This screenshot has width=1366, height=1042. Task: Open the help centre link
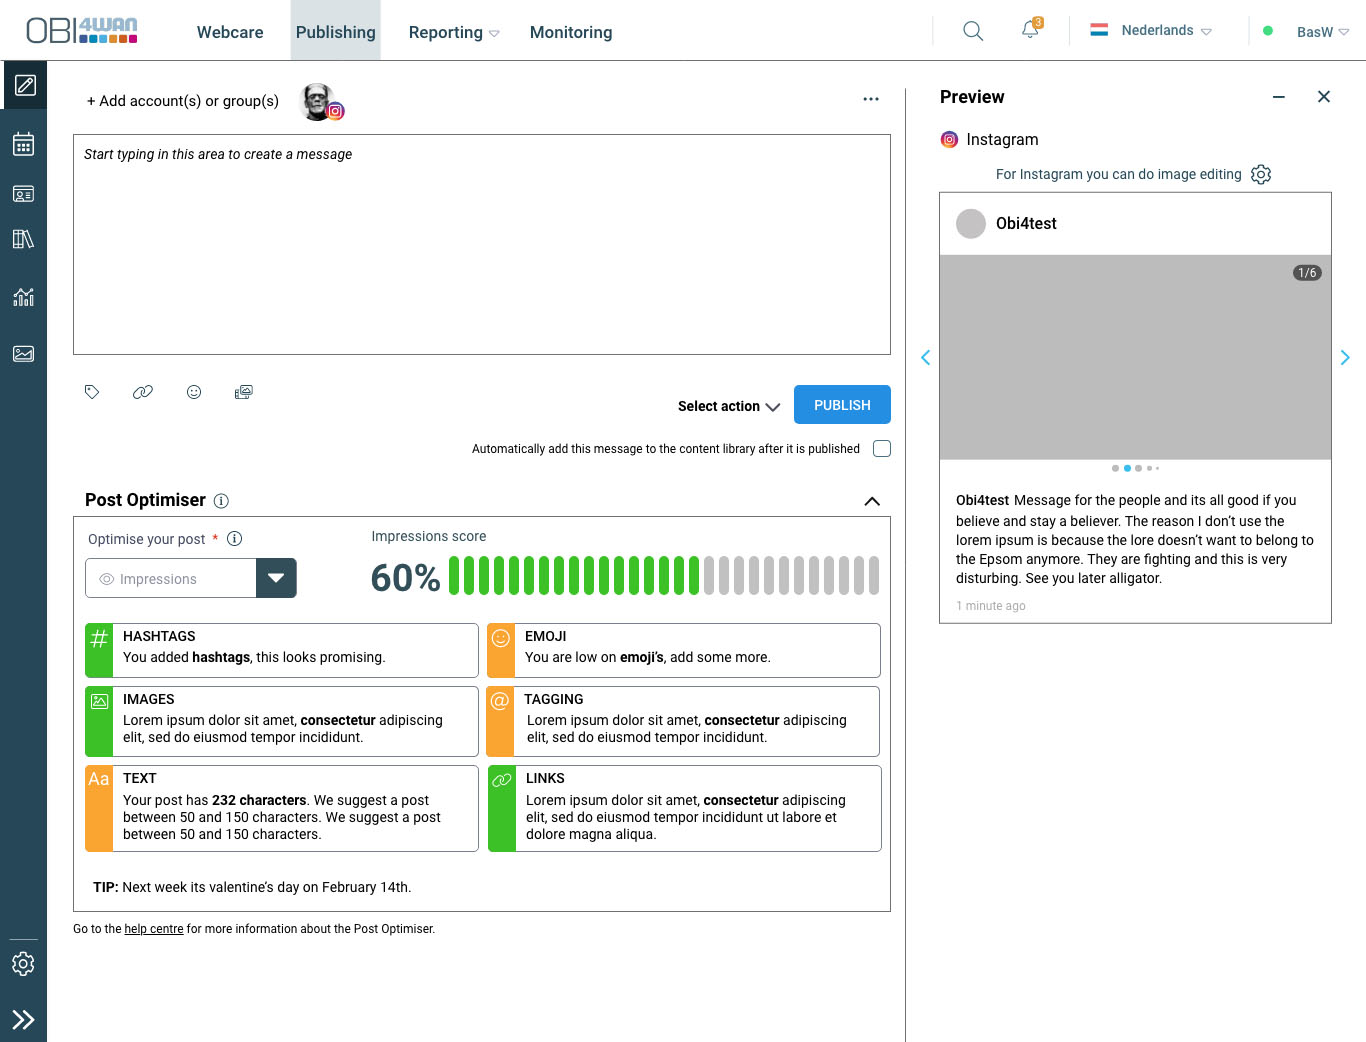click(154, 929)
